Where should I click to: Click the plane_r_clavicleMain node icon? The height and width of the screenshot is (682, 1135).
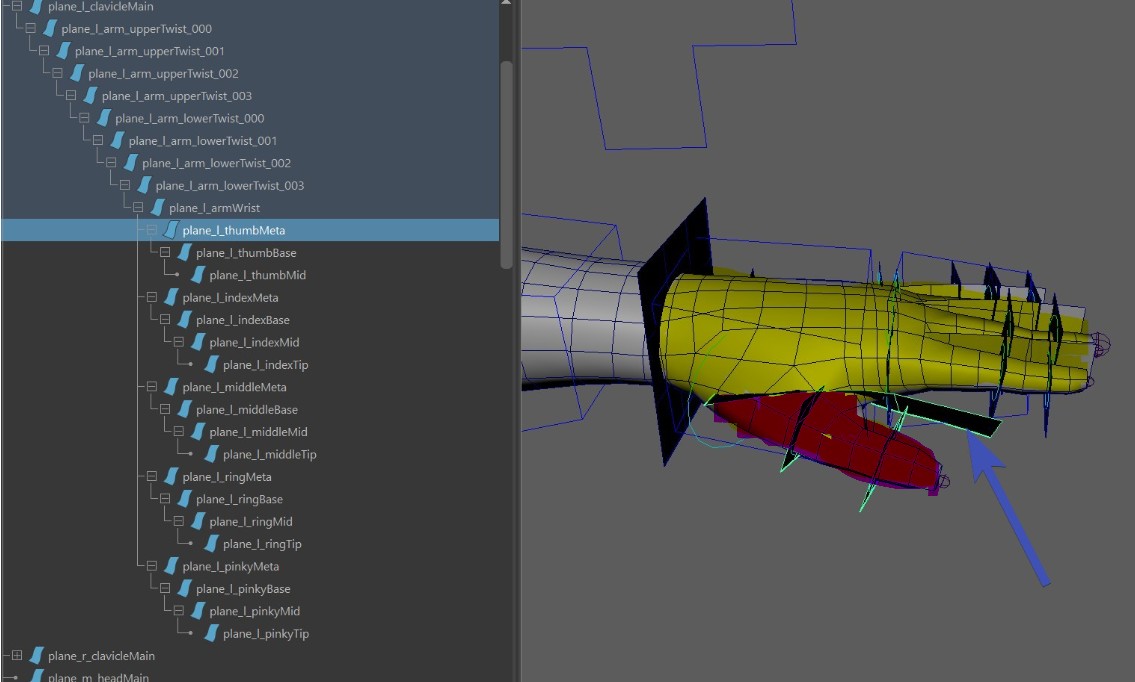36,656
